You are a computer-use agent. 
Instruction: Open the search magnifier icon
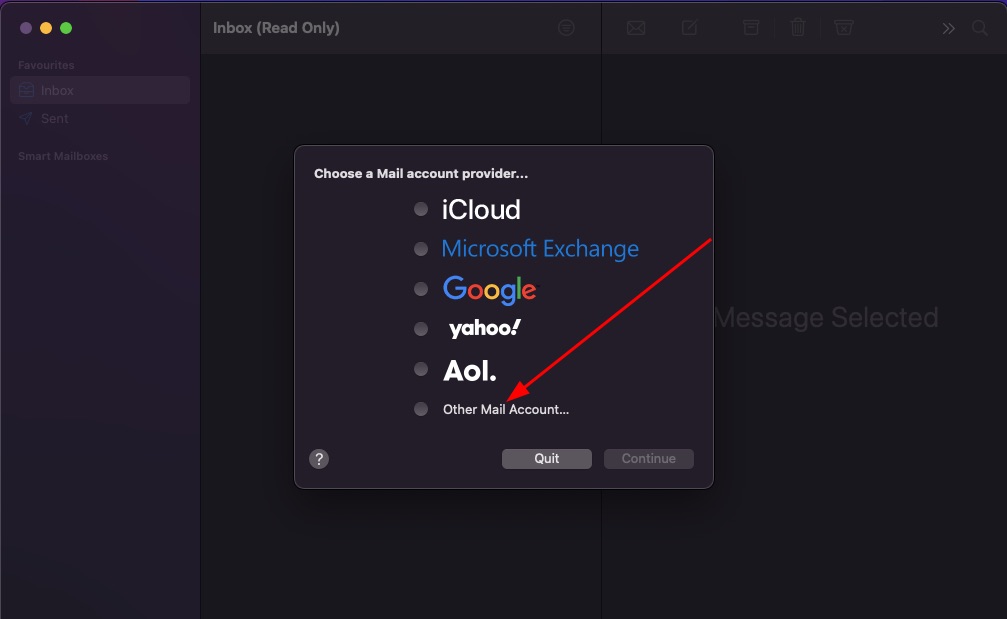point(980,28)
